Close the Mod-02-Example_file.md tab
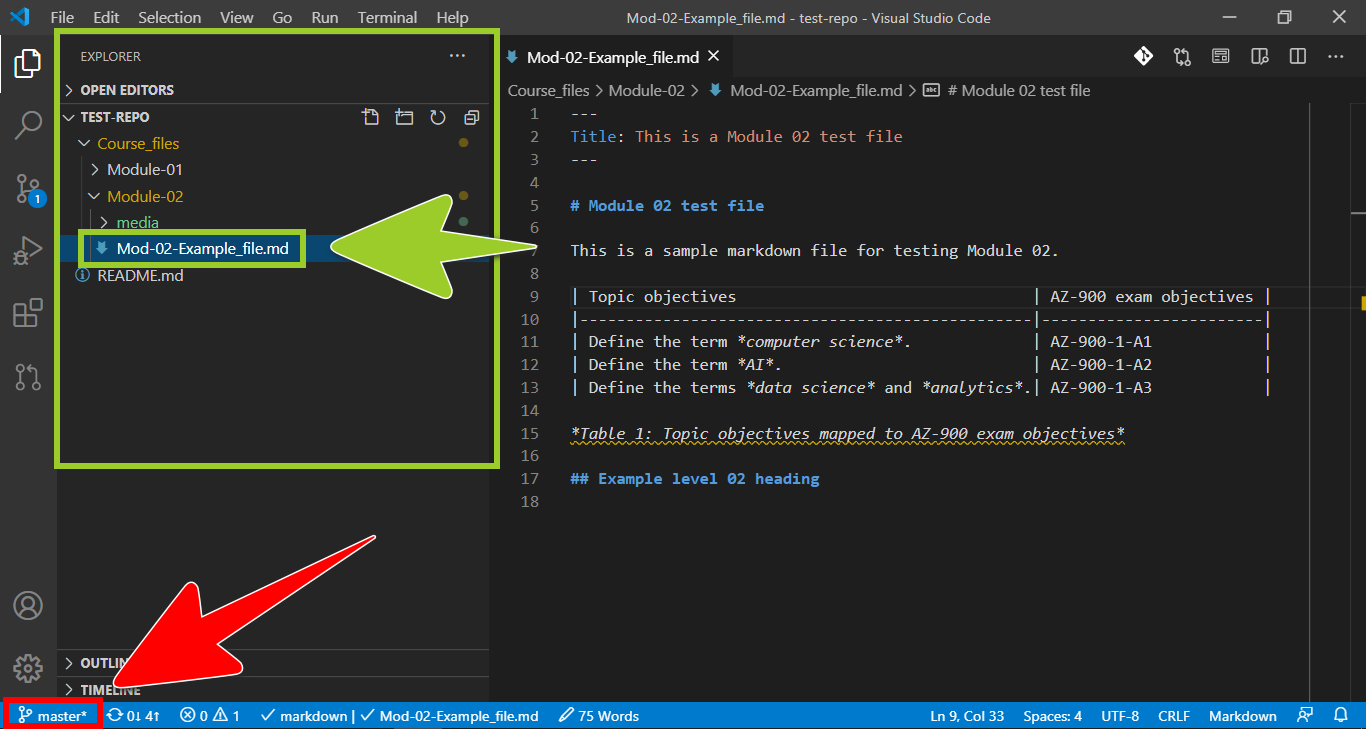 pyautogui.click(x=713, y=57)
